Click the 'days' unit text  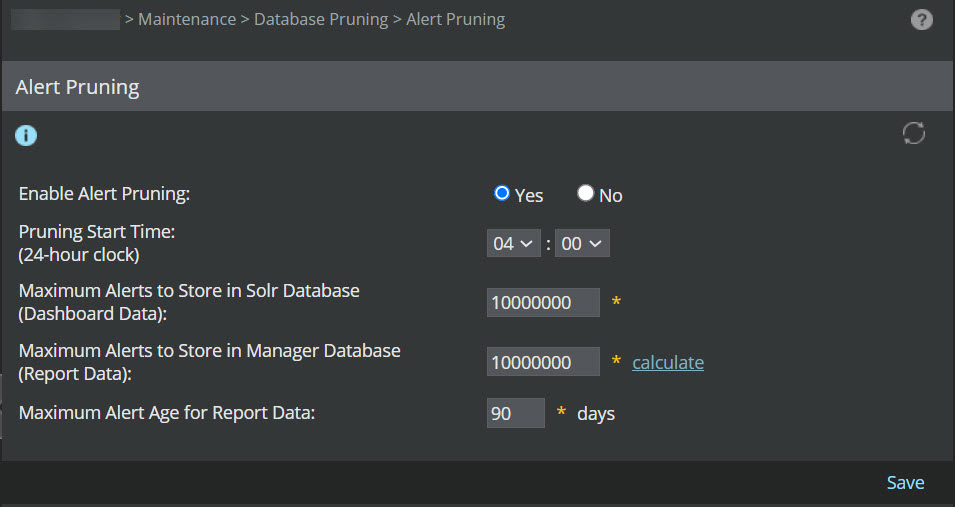[596, 414]
